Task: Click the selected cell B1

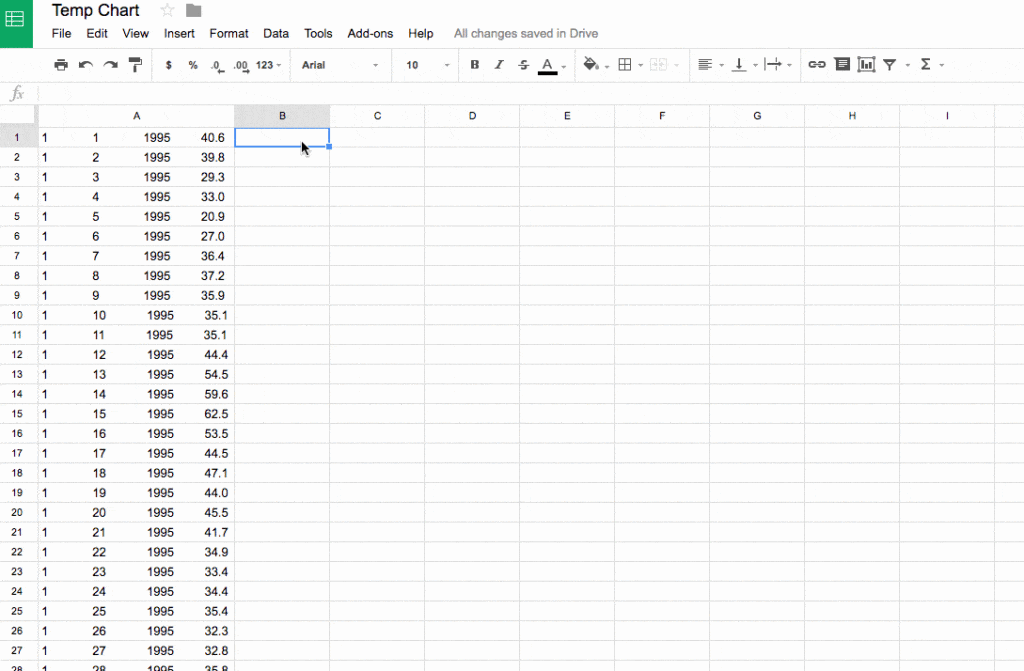Action: pyautogui.click(x=282, y=138)
